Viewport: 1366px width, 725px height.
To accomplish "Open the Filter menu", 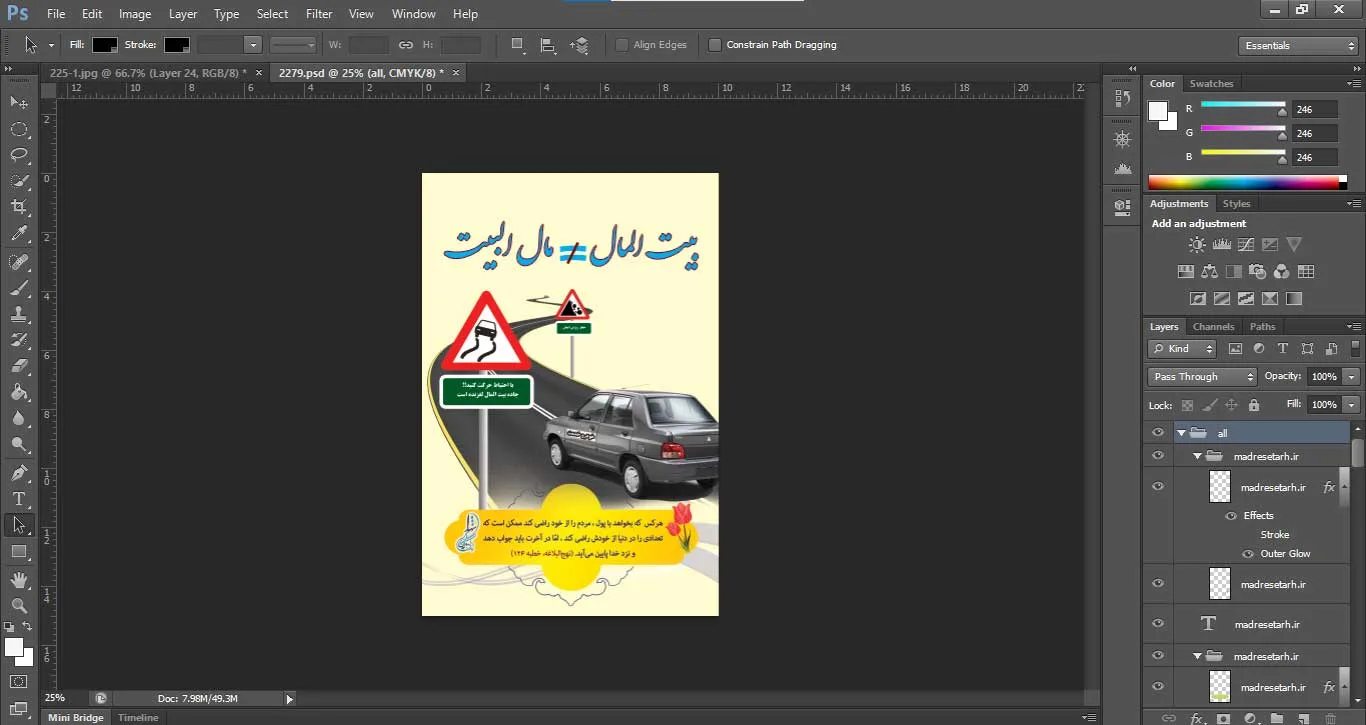I will [x=319, y=14].
